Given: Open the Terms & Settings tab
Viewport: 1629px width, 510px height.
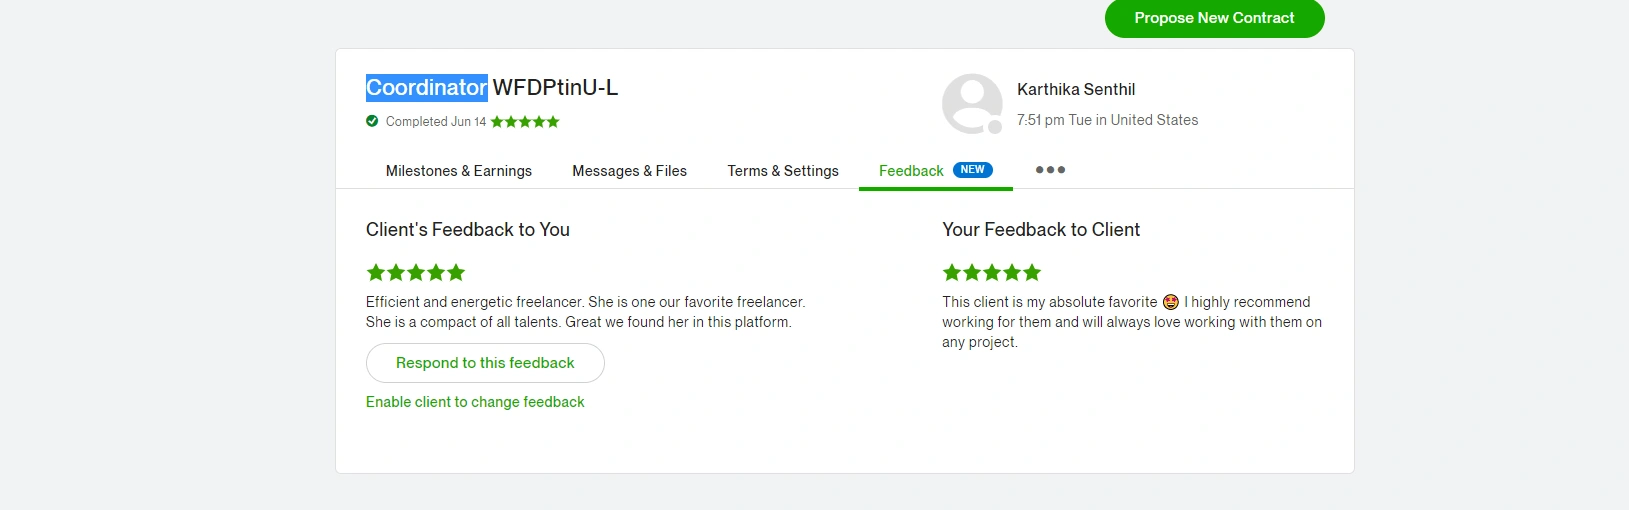Looking at the screenshot, I should pos(783,171).
